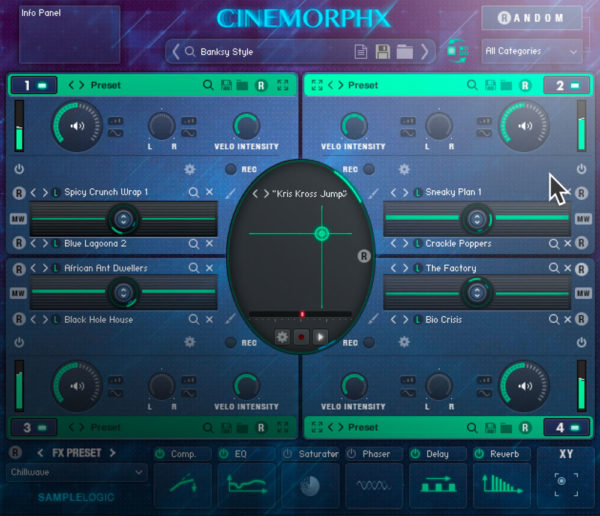Remove Spicy Crunch Wrap 1 with X
Image resolution: width=600 pixels, height=516 pixels.
point(209,192)
